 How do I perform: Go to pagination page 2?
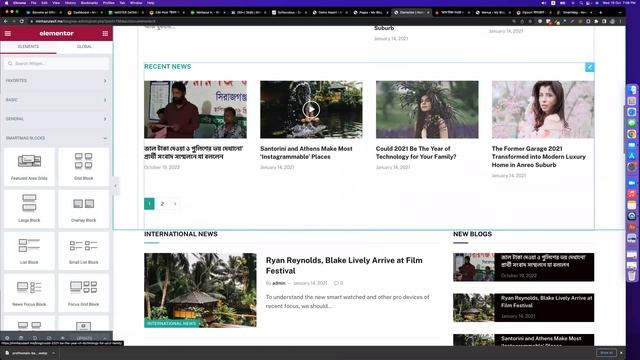[162, 204]
